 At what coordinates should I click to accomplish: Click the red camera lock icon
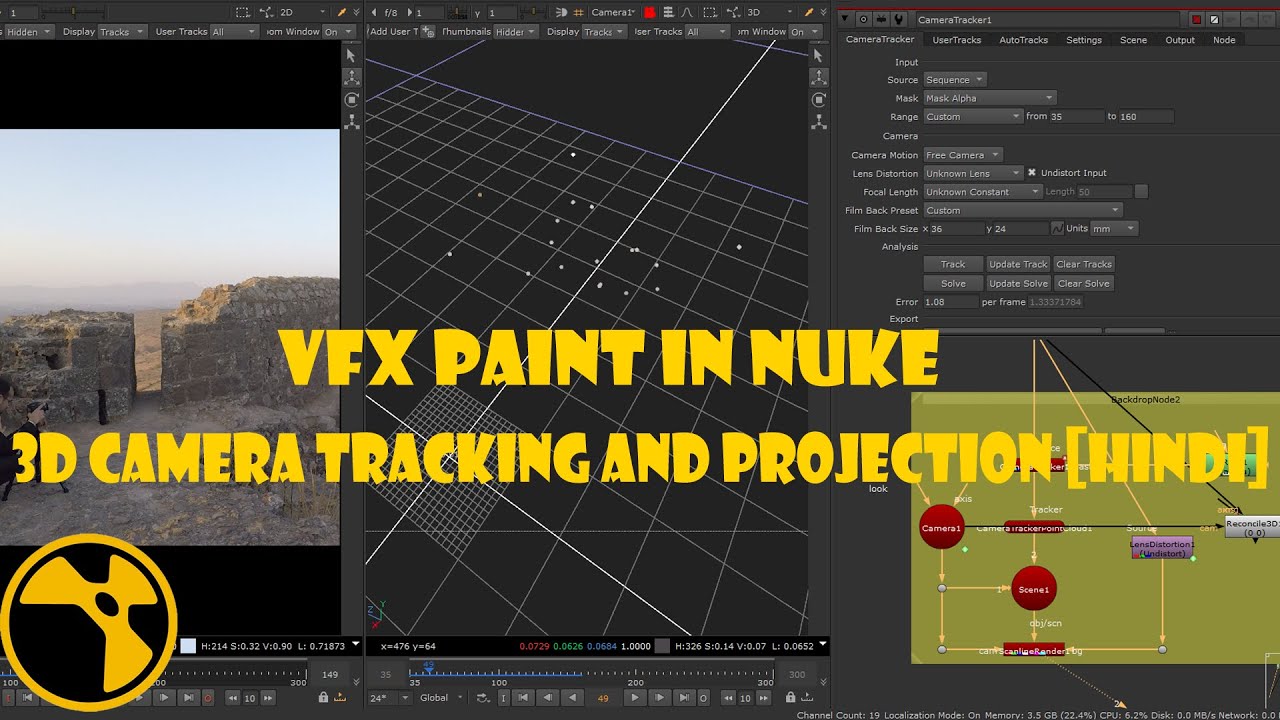[650, 13]
